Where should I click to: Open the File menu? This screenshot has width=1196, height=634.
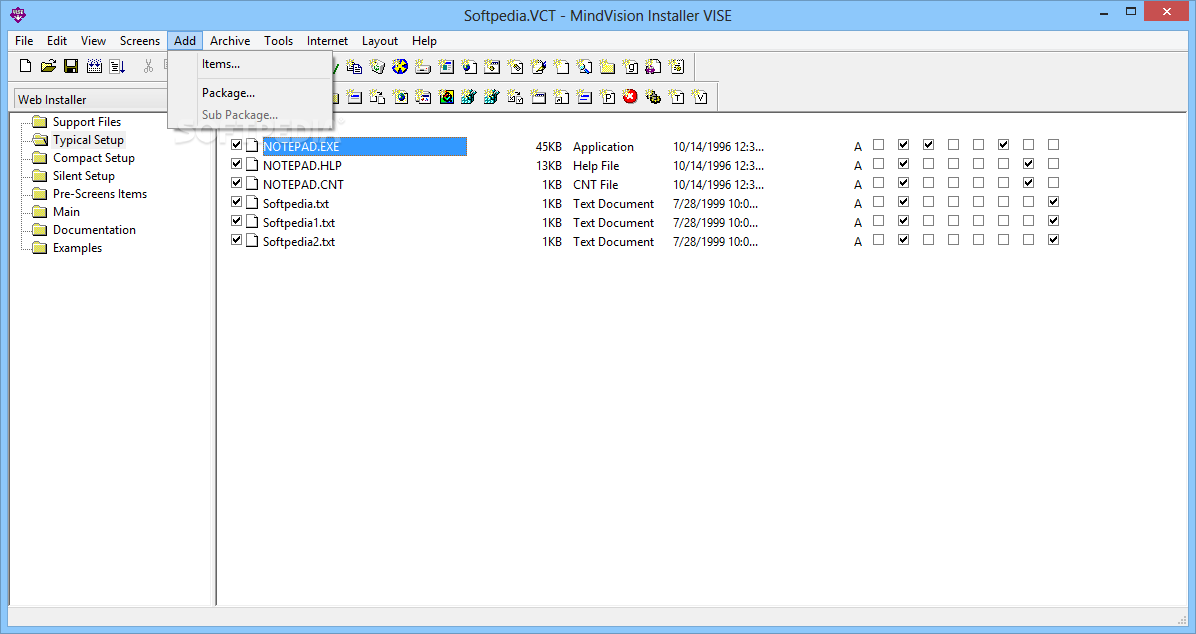(24, 40)
